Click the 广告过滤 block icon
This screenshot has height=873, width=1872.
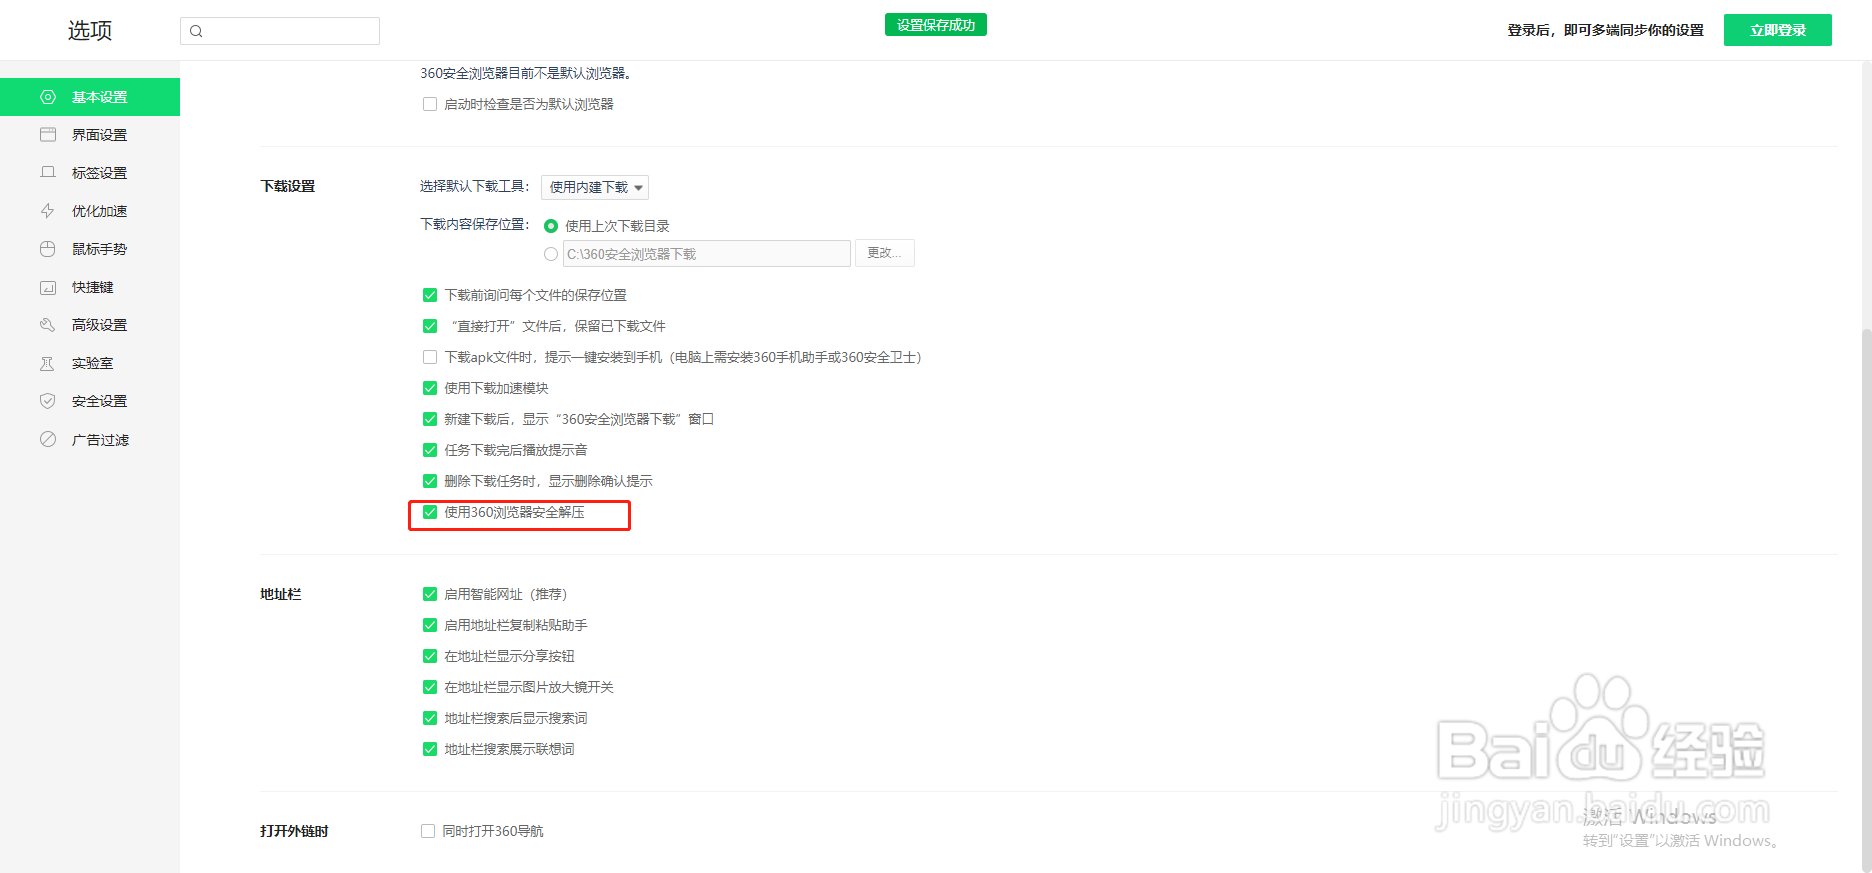47,439
